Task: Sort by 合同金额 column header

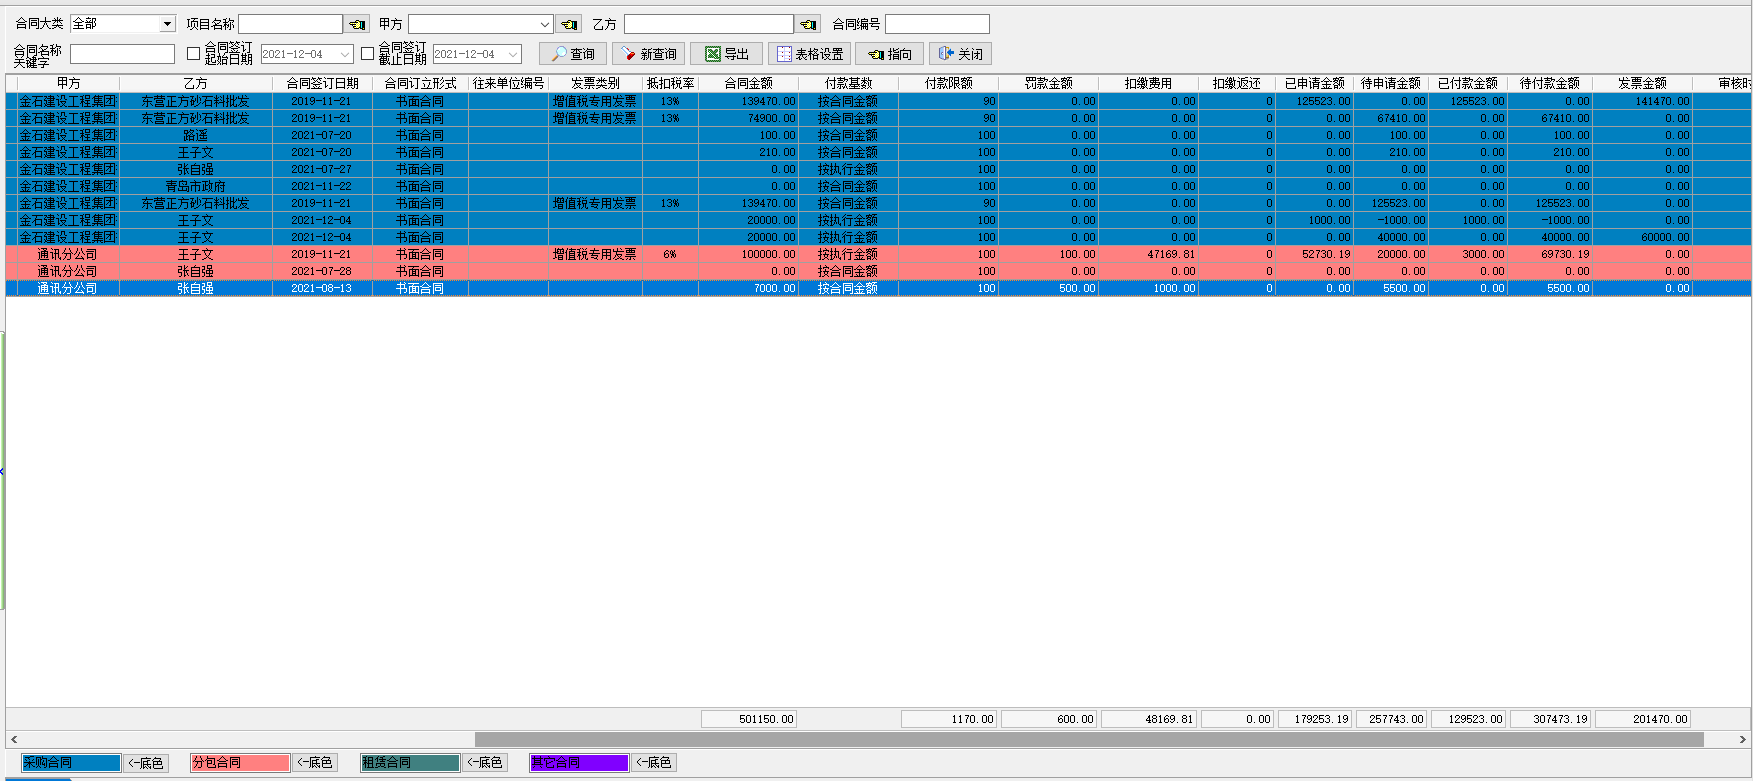Action: (748, 83)
